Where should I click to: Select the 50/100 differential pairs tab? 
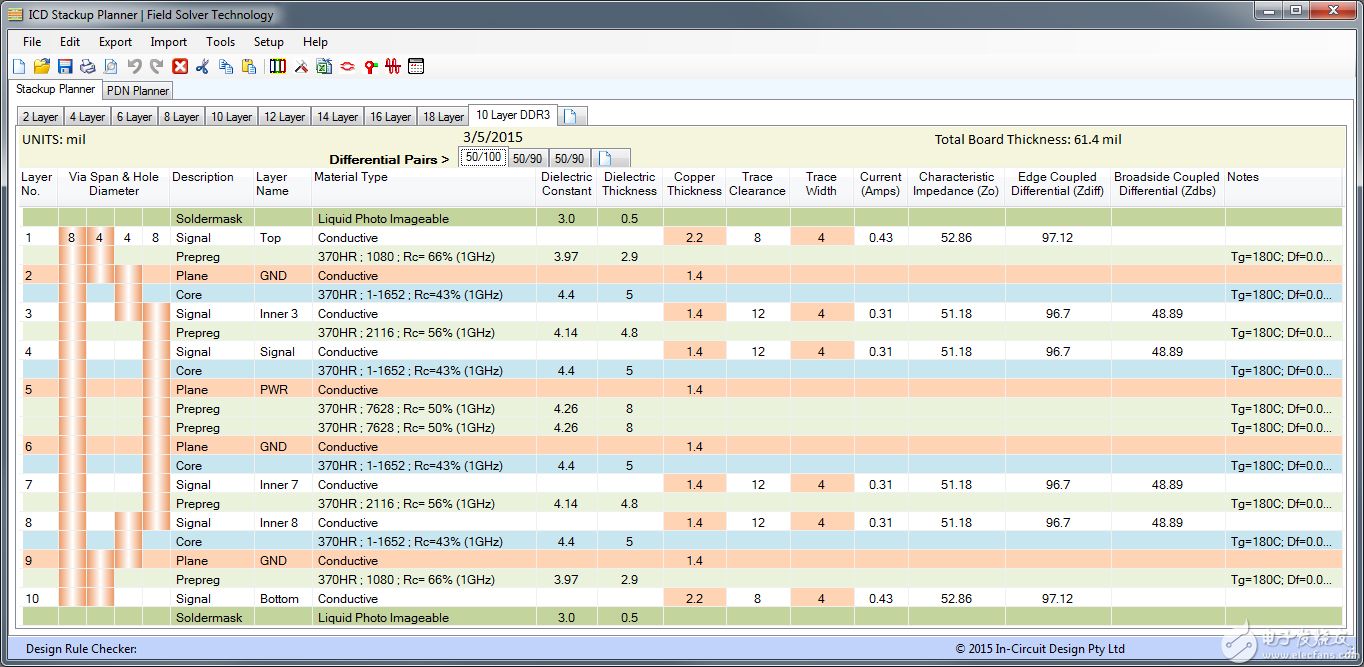(x=484, y=157)
